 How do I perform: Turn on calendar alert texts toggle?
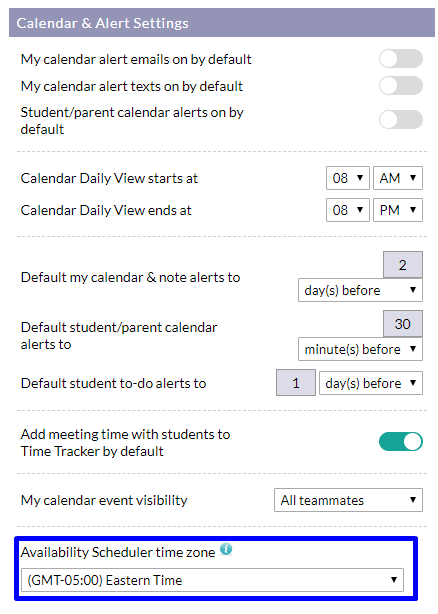coord(400,85)
